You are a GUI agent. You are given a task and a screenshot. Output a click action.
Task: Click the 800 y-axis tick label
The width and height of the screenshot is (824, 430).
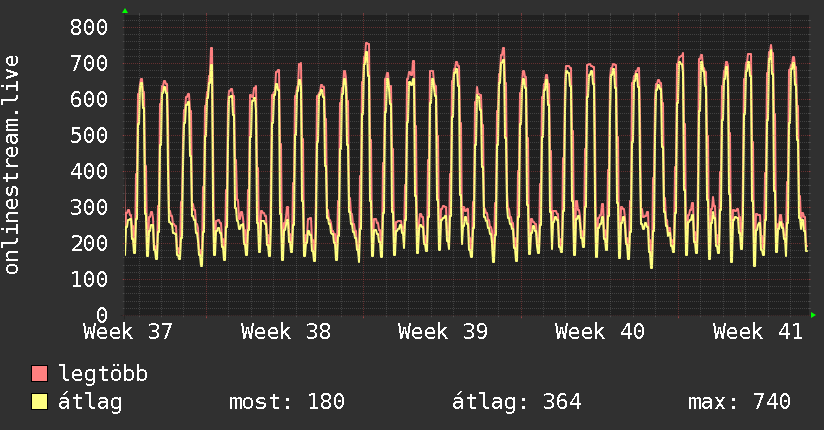89,27
